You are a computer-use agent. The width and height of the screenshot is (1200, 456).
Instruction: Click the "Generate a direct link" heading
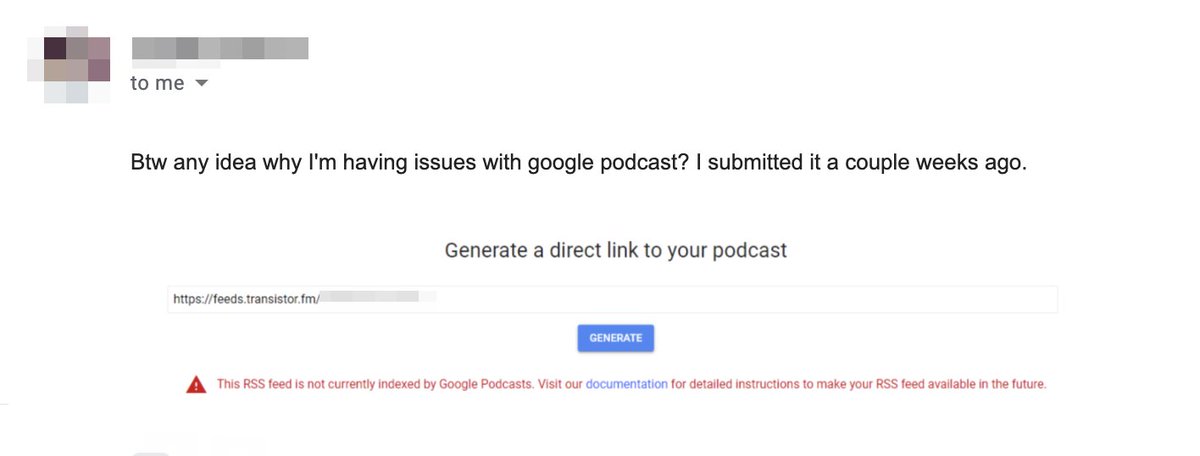[615, 250]
